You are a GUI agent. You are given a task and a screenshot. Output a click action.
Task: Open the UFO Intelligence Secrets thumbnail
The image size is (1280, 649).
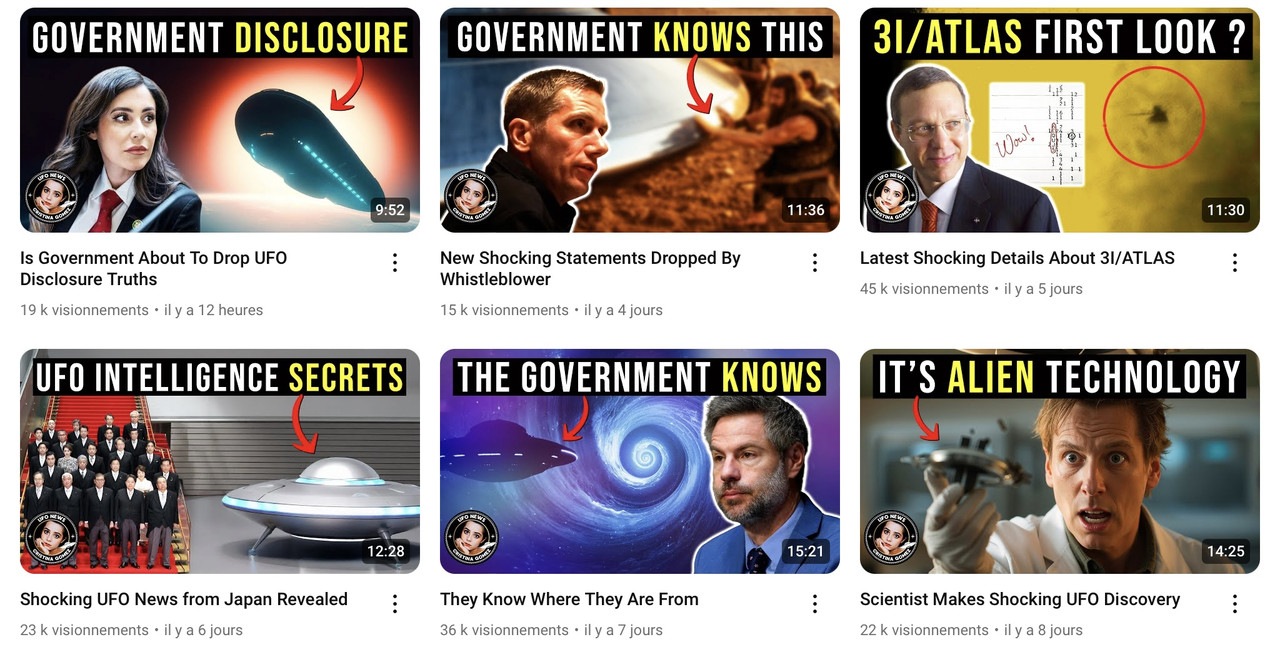(x=220, y=461)
